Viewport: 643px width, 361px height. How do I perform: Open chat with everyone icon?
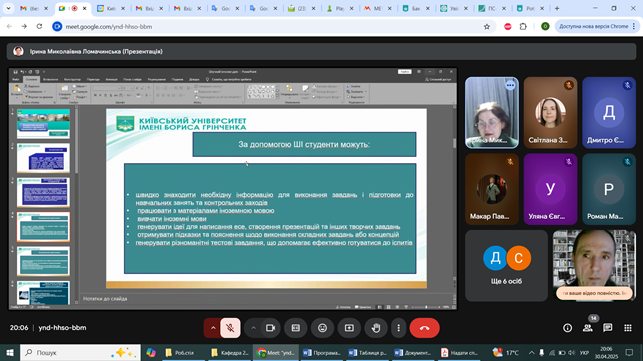[x=608, y=328]
